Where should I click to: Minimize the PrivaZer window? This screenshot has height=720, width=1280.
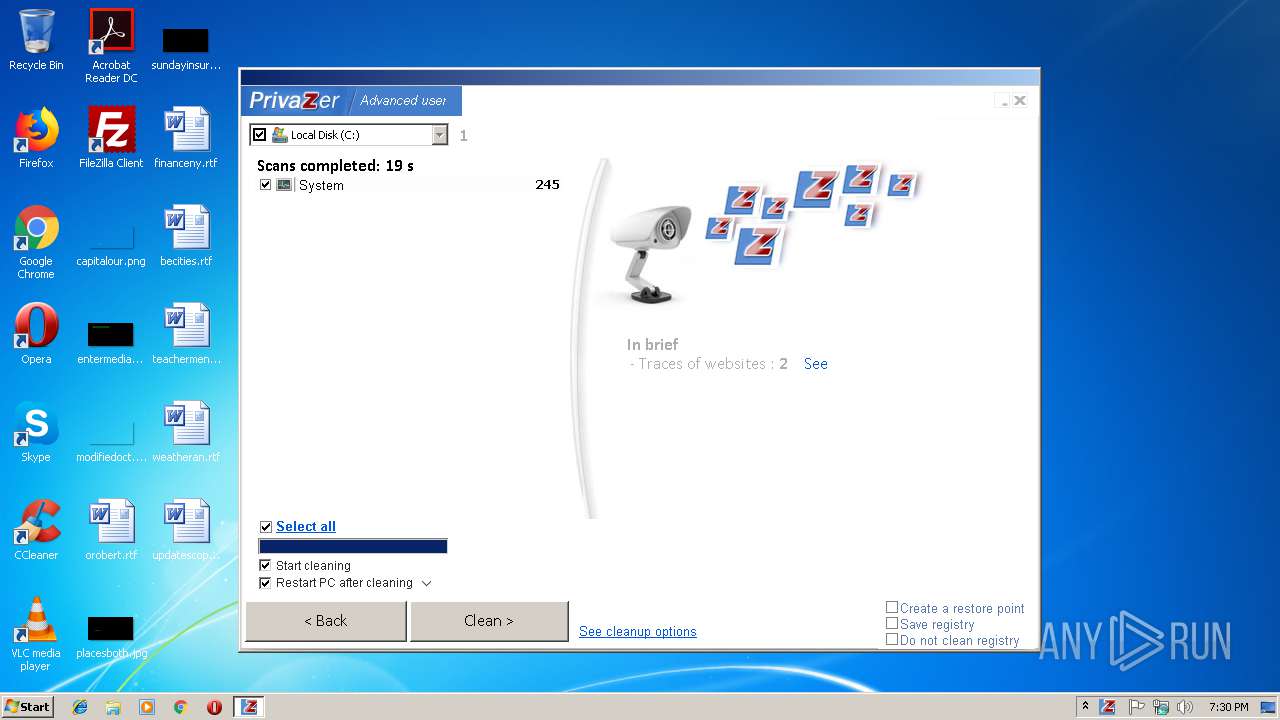coord(1003,101)
